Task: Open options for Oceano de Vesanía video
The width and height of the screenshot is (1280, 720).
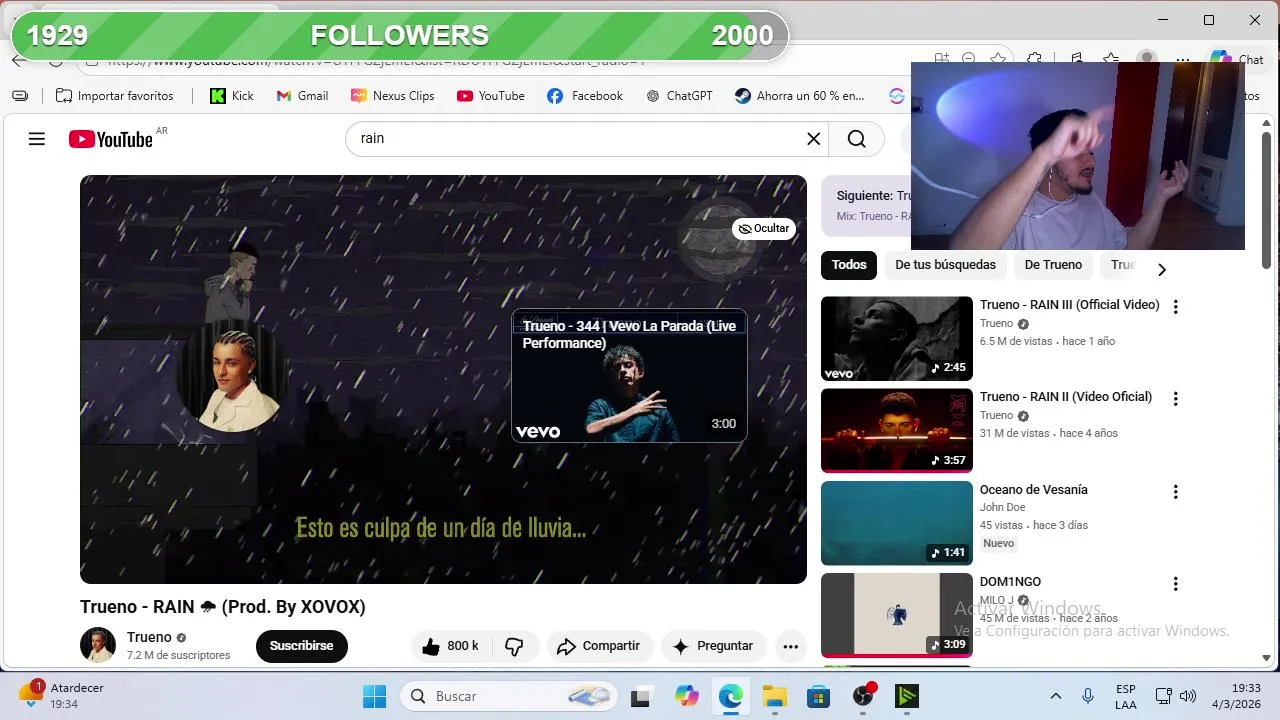Action: (x=1176, y=492)
